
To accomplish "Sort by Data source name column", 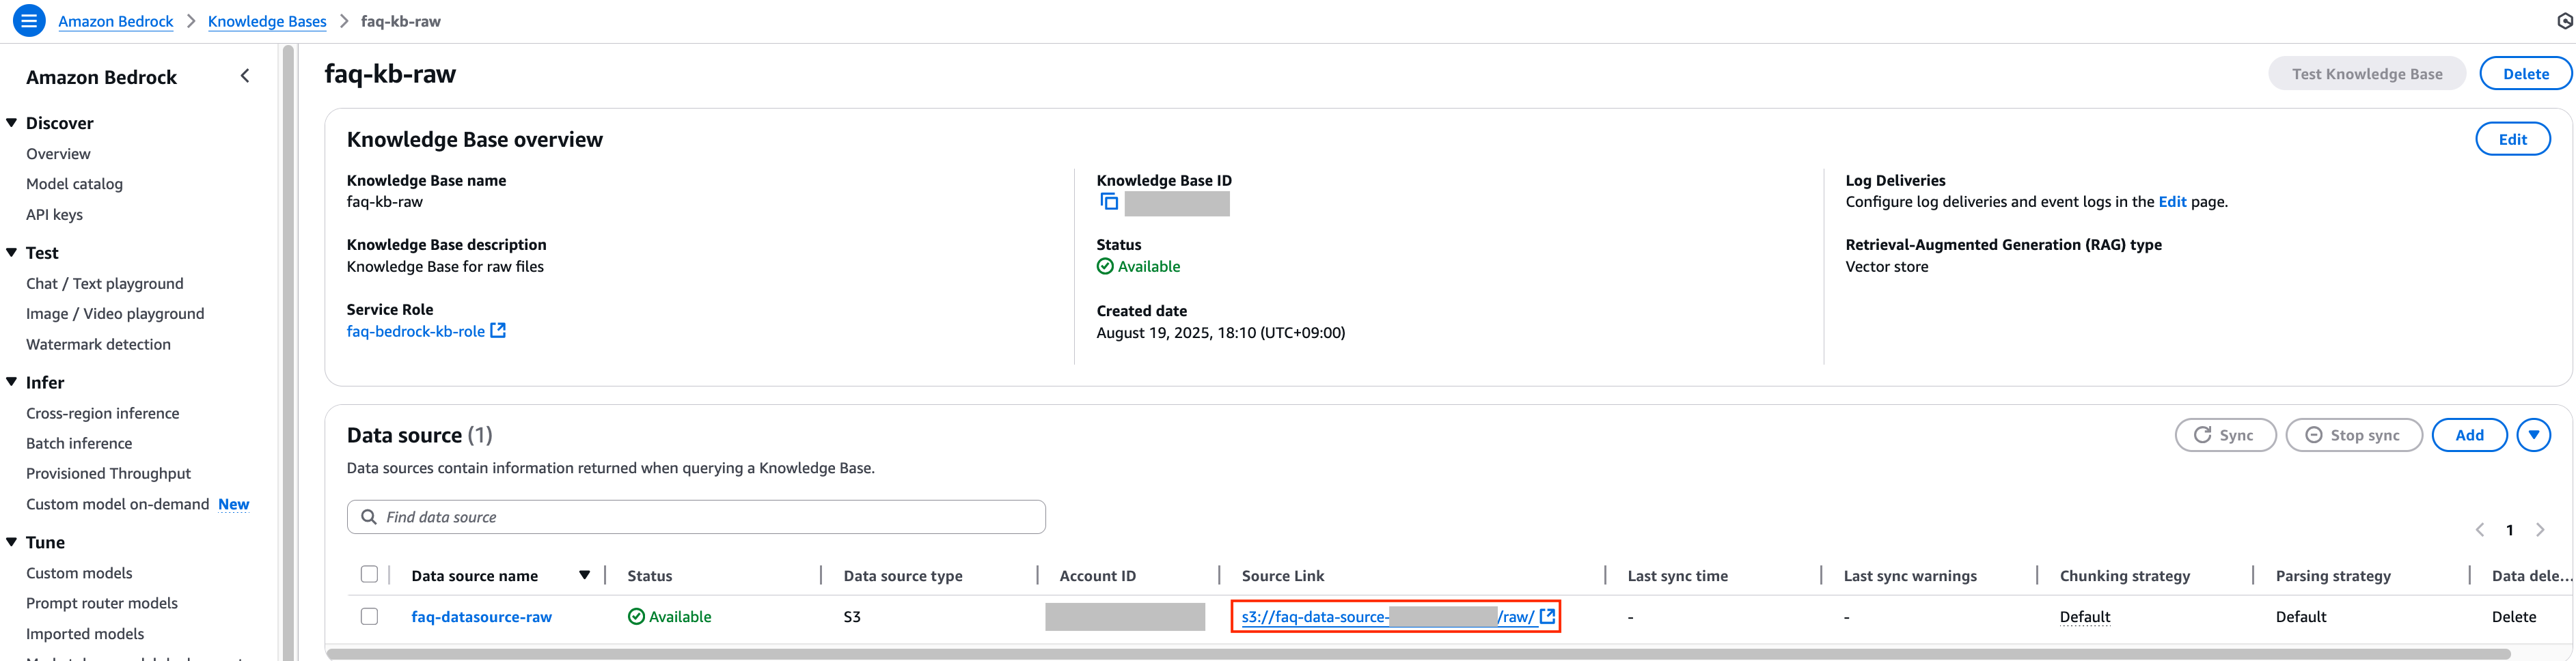I will click(x=475, y=576).
